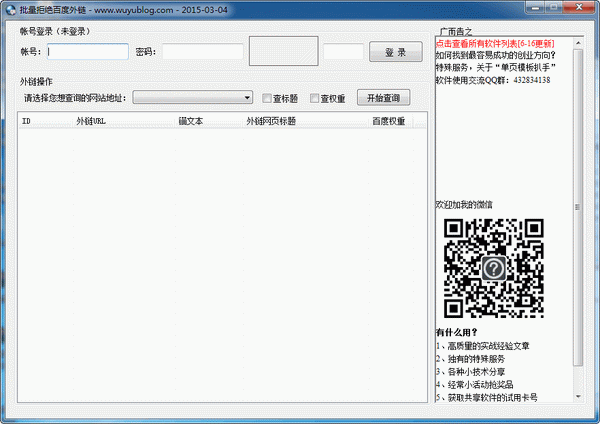Click the 独有的特殊服务 line

click(x=470, y=359)
